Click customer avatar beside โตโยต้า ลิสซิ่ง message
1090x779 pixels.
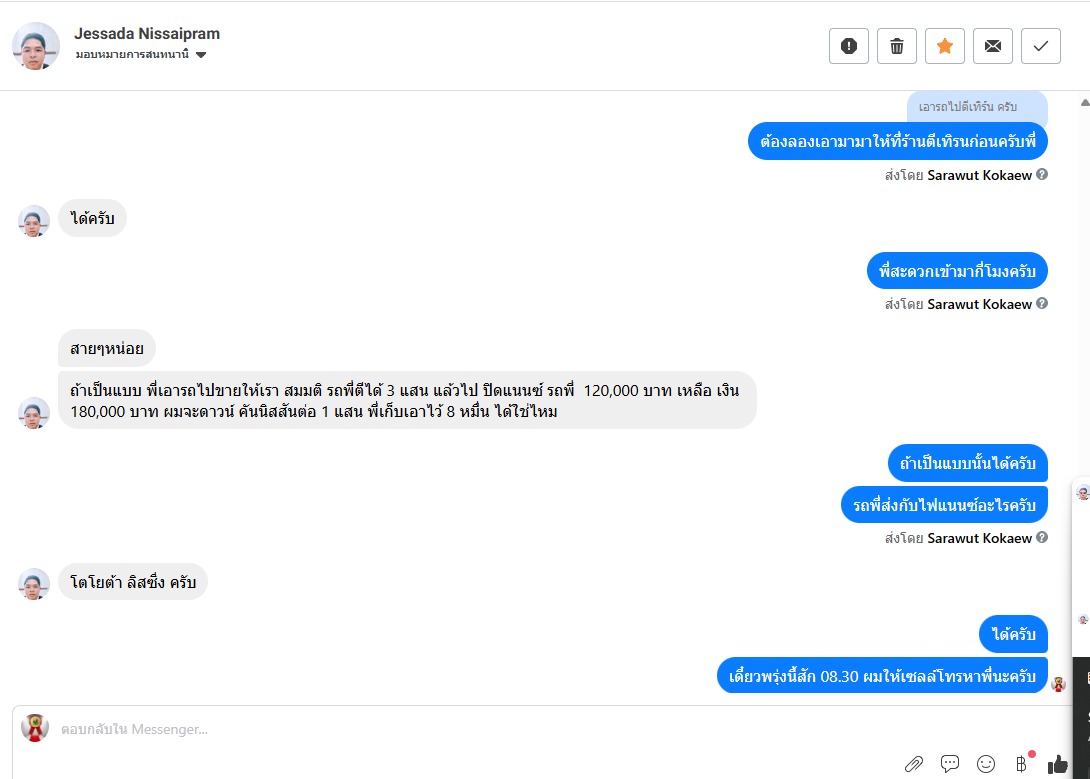coord(34,584)
